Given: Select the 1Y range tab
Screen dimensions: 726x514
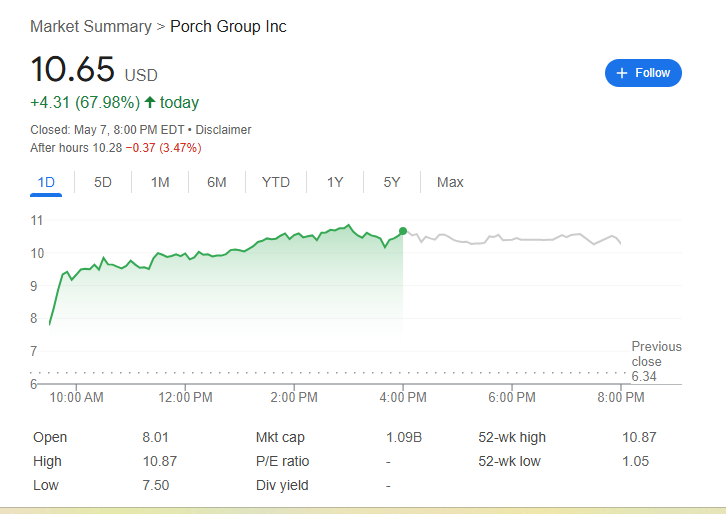Looking at the screenshot, I should pyautogui.click(x=335, y=182).
